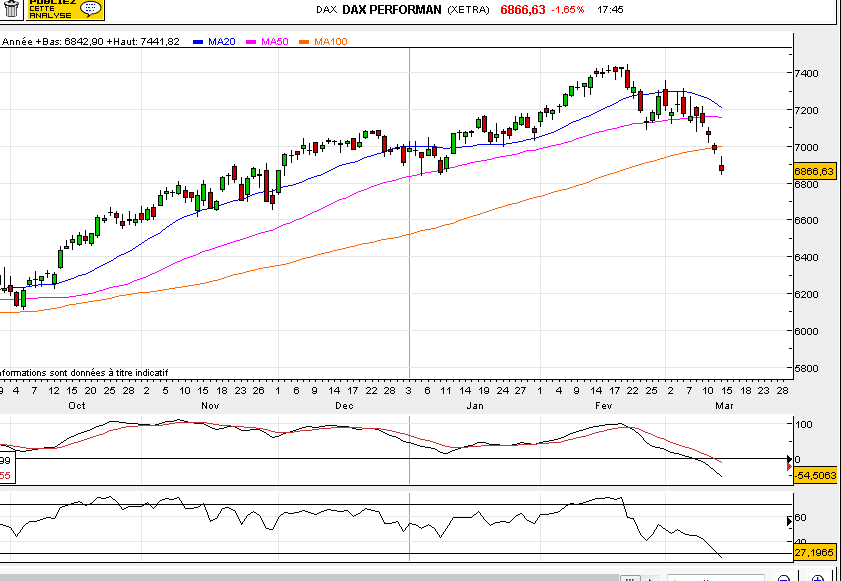Viewport: 841px width, 581px height.
Task: Click the DAX PERFORMAN title text
Action: (392, 10)
